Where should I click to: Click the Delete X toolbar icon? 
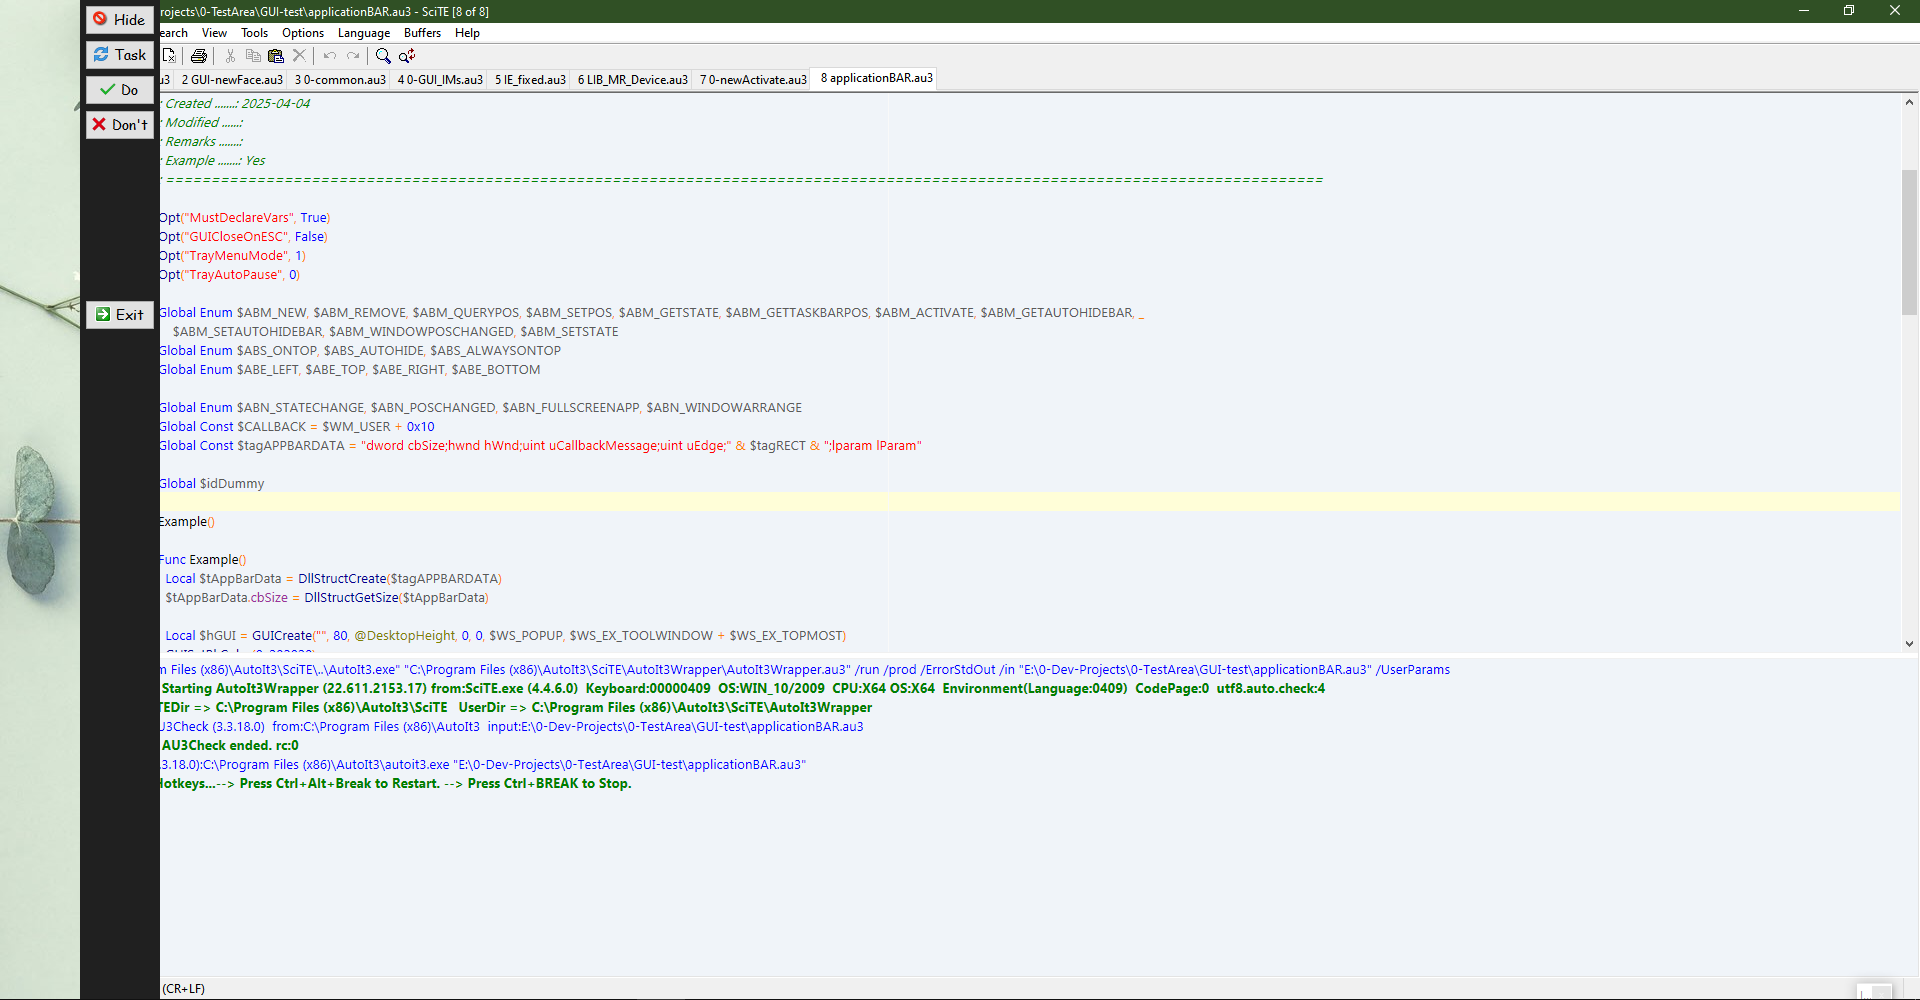299,56
